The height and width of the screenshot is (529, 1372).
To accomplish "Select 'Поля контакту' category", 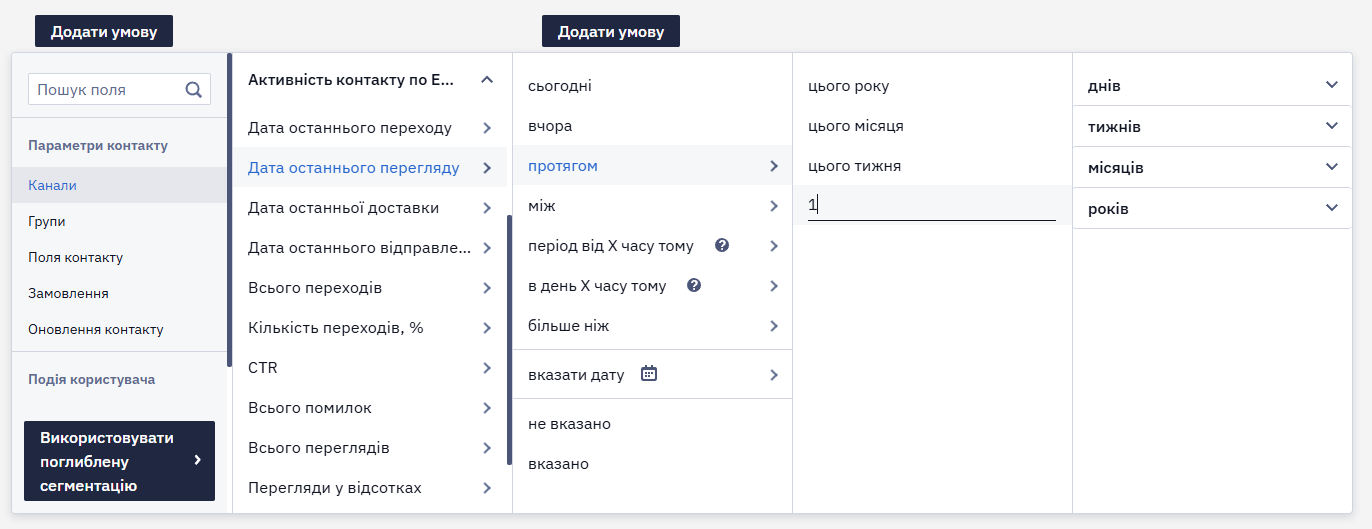I will pos(120,257).
